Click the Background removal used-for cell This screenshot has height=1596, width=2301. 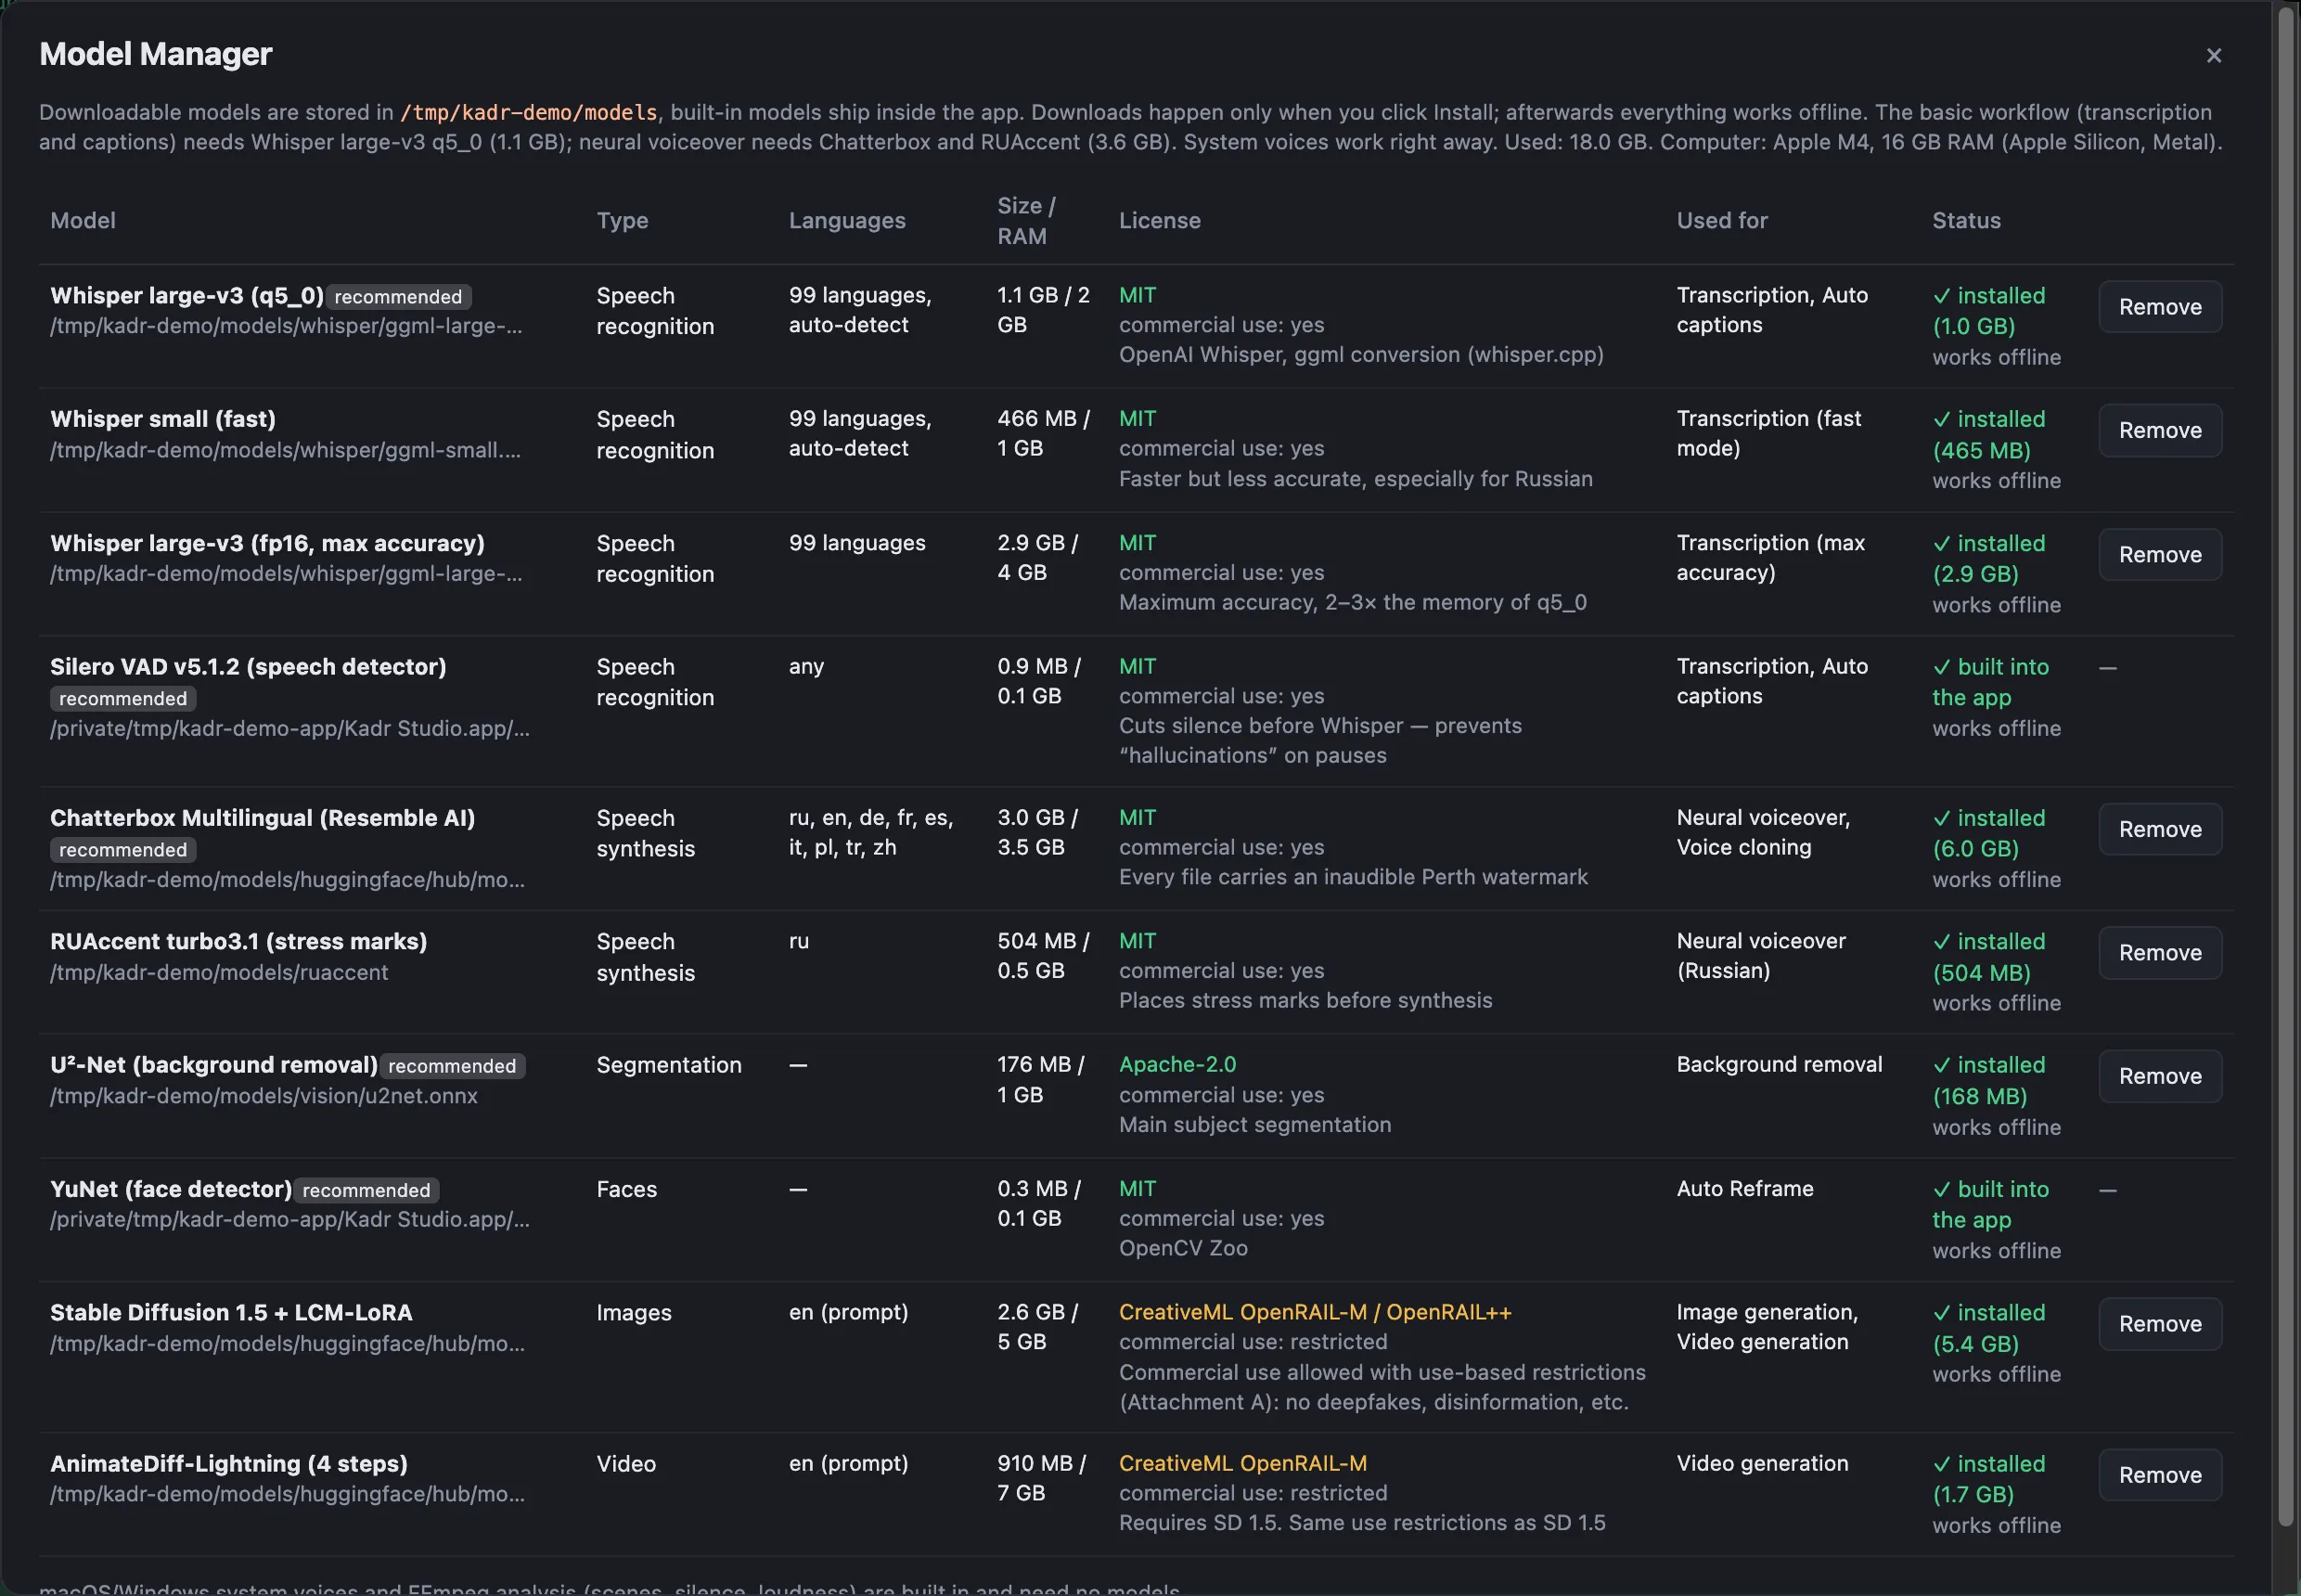click(1779, 1065)
